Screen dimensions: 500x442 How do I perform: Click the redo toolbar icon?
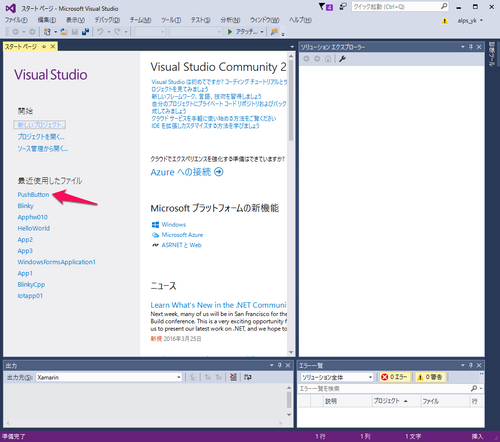[x=117, y=32]
